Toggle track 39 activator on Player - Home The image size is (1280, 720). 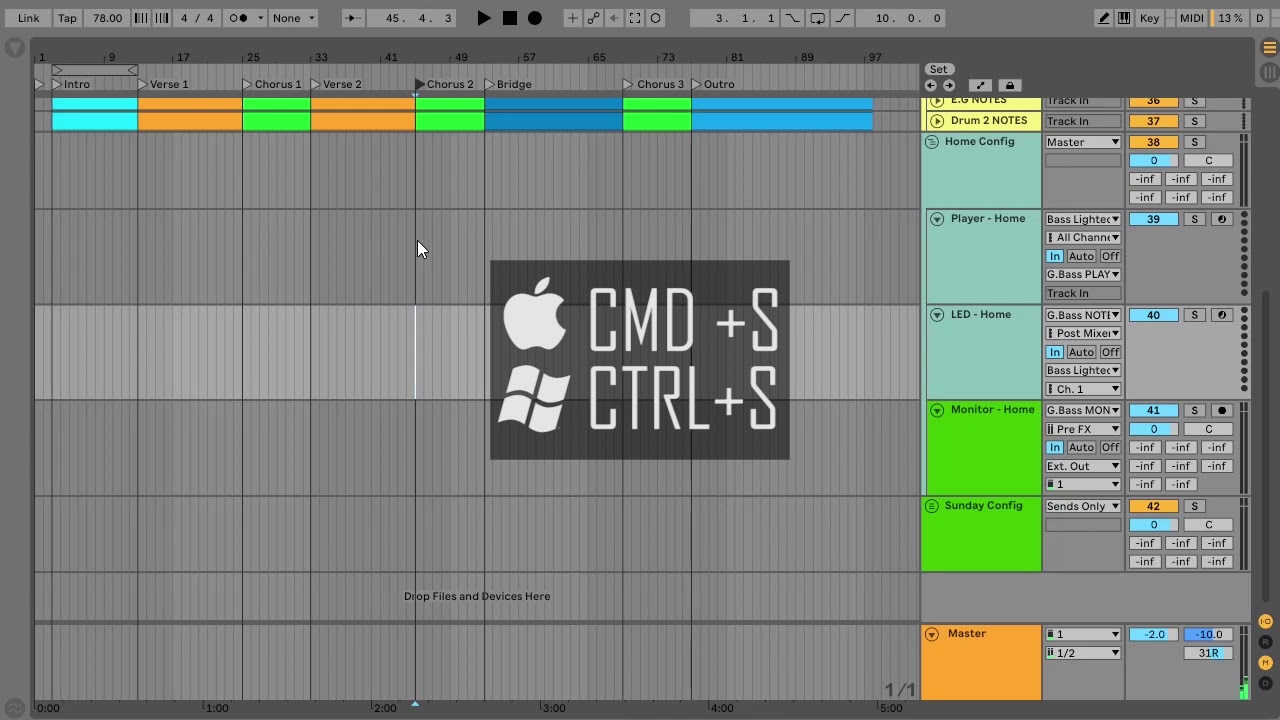pos(1153,219)
